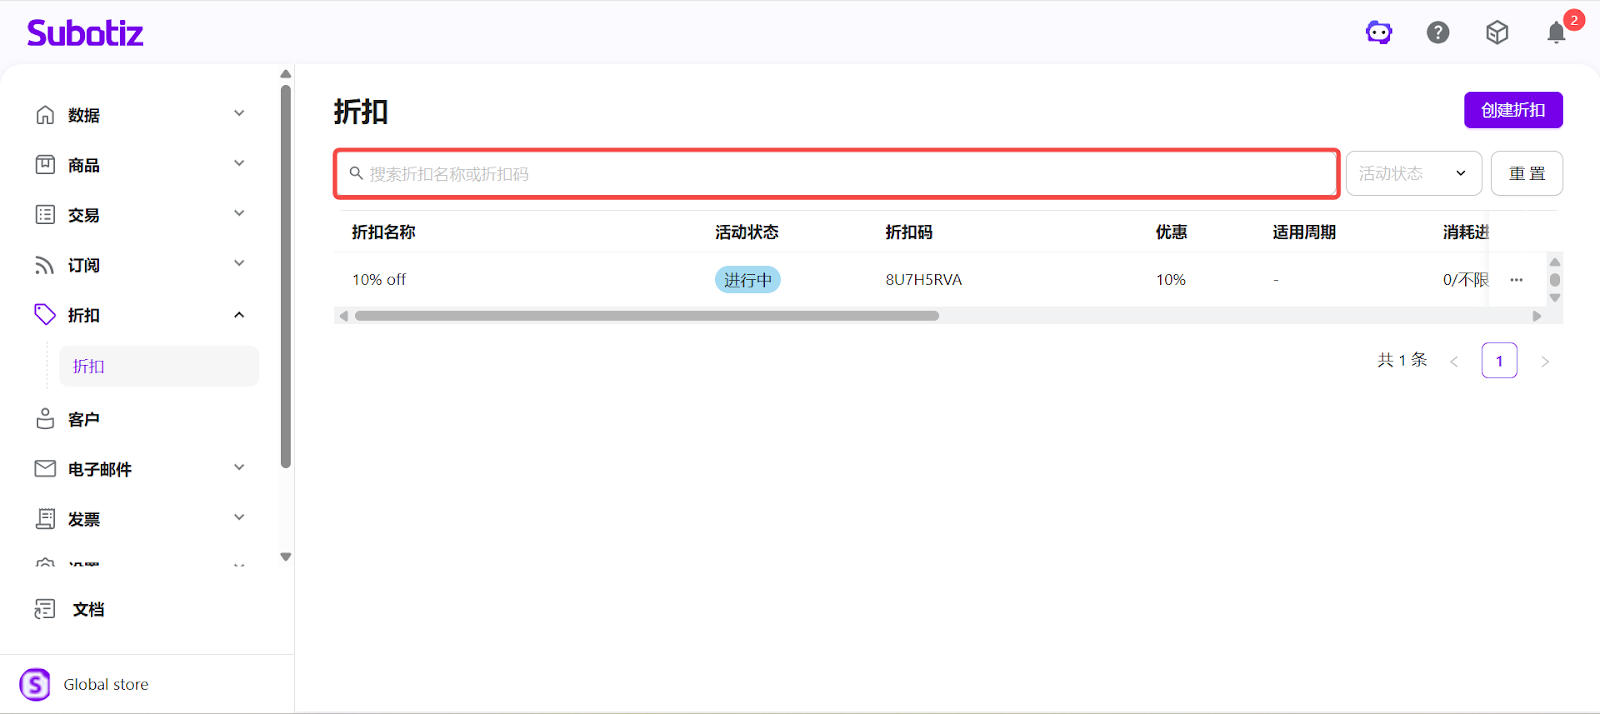The image size is (1600, 714).
Task: Expand the 电子邮件 sidebar menu
Action: [x=140, y=469]
